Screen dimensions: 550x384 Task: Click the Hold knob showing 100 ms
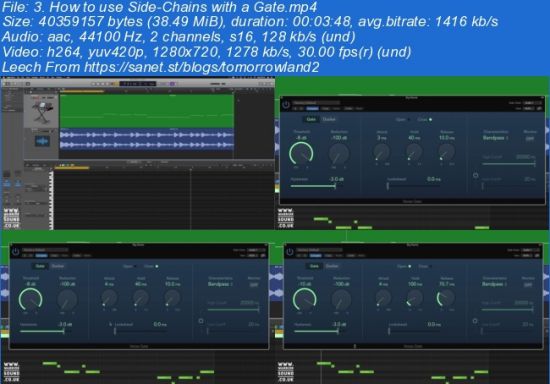[415, 298]
